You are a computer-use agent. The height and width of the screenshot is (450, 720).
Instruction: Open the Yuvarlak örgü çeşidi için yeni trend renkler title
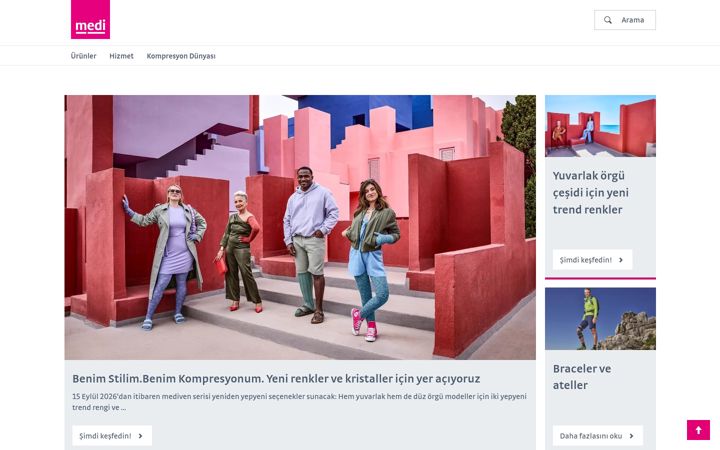pyautogui.click(x=591, y=193)
